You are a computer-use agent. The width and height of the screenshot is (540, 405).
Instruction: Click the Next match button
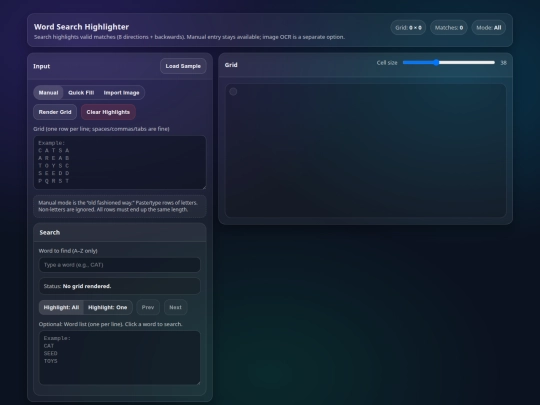coord(175,307)
